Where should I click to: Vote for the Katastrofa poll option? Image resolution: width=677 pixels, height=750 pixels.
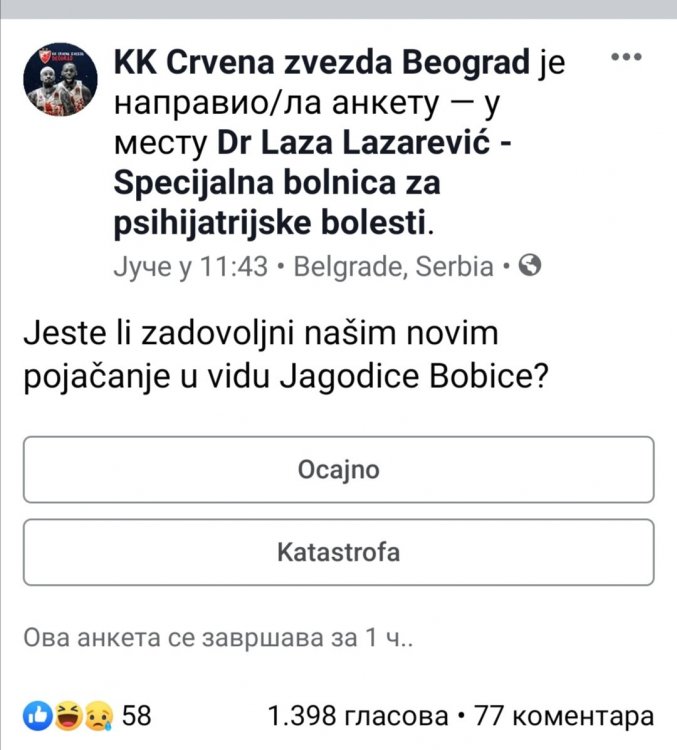pyautogui.click(x=338, y=552)
